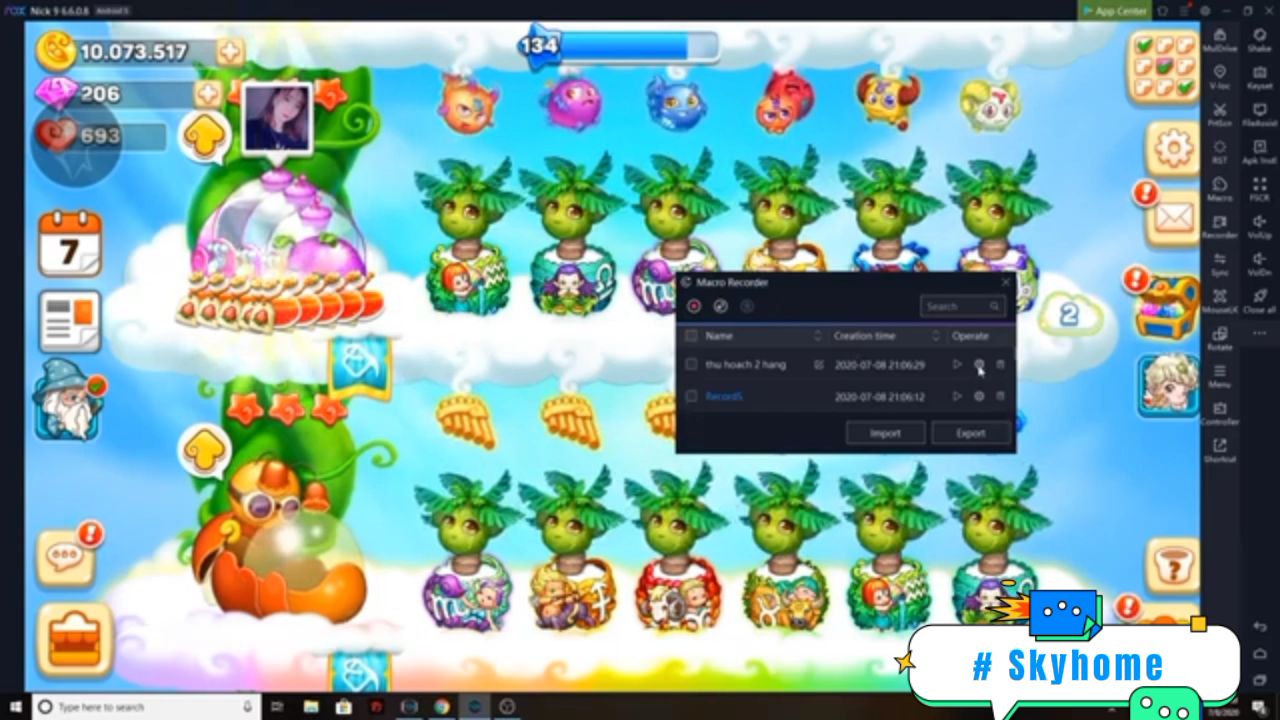Play the 'thu hoach 2 hang' macro
The image size is (1280, 720).
(x=957, y=365)
